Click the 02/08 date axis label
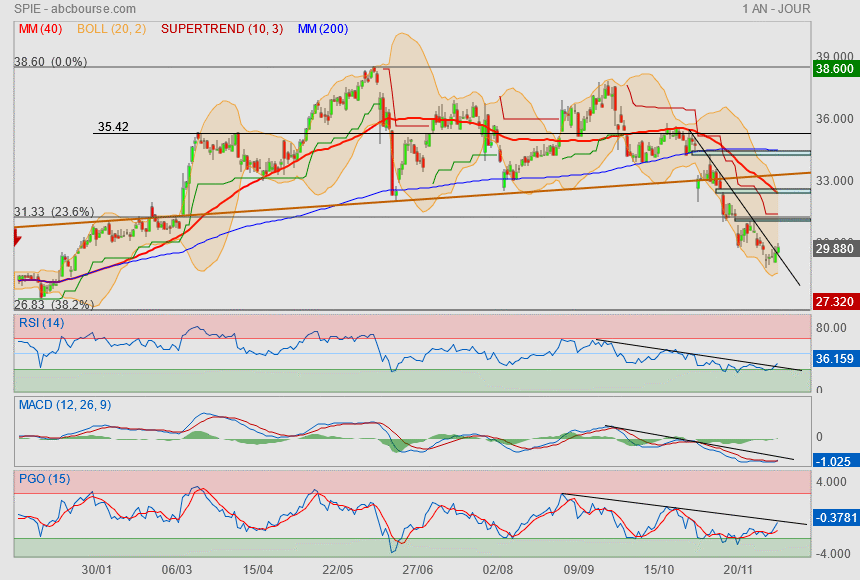This screenshot has width=860, height=580. coord(497,570)
